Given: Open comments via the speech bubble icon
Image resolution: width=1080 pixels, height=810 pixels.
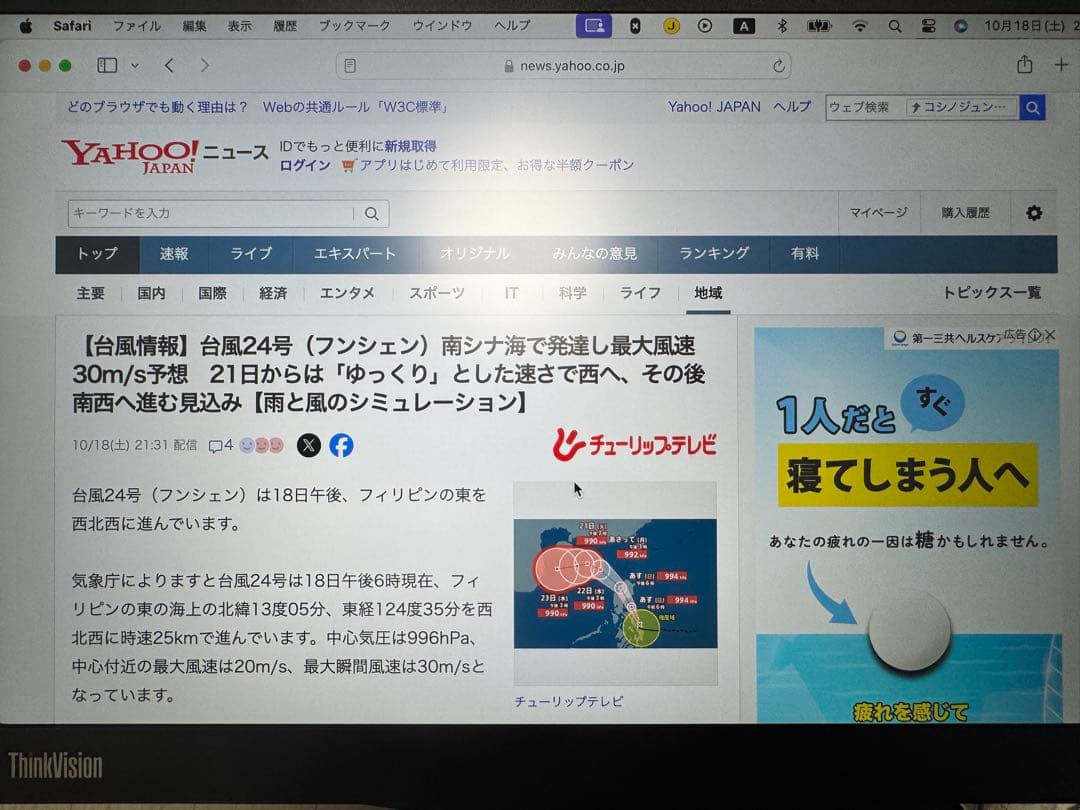Looking at the screenshot, I should click(215, 446).
